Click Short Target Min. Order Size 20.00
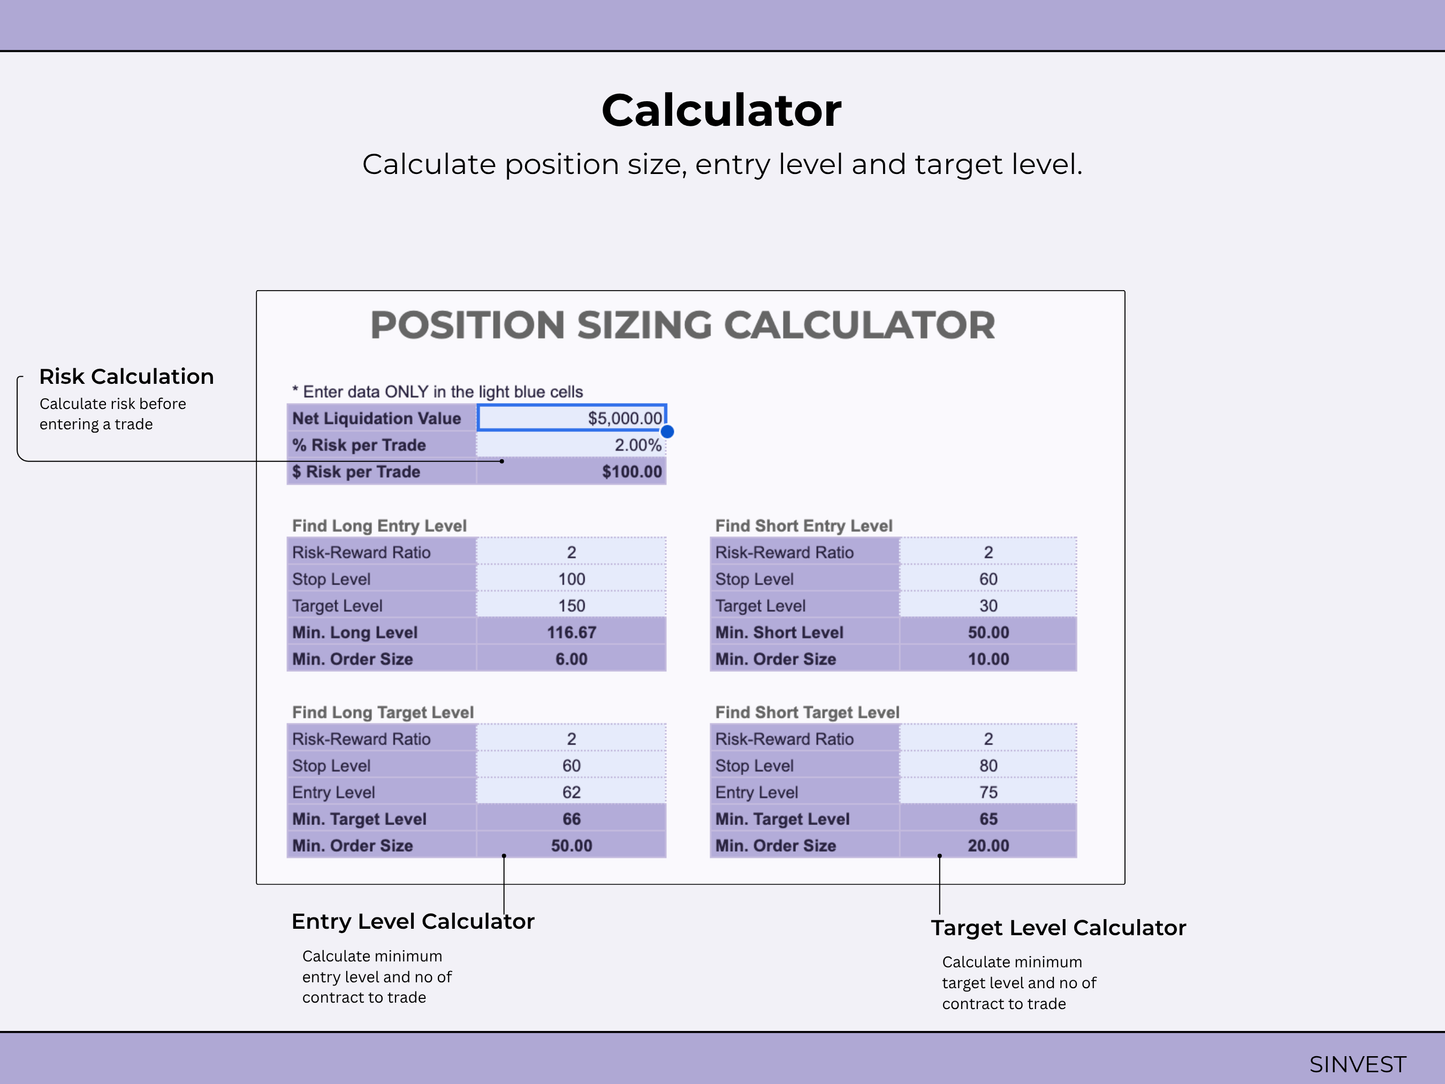The image size is (1445, 1084). pos(988,845)
